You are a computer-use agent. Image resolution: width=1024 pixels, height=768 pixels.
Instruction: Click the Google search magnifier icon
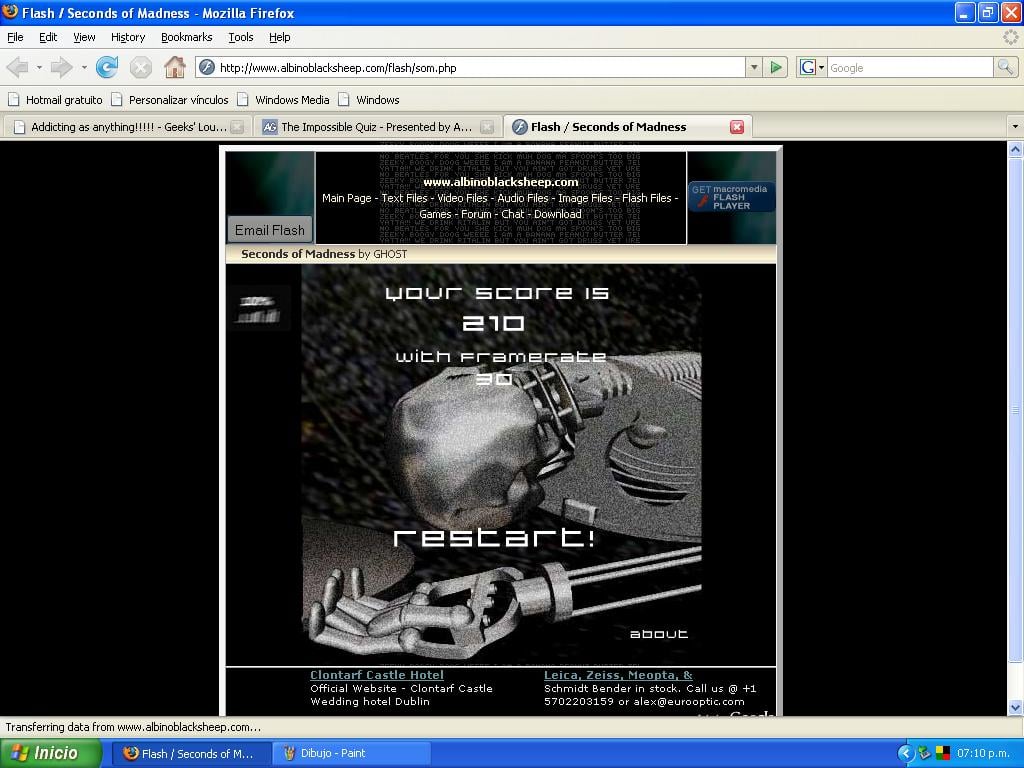tap(1005, 67)
